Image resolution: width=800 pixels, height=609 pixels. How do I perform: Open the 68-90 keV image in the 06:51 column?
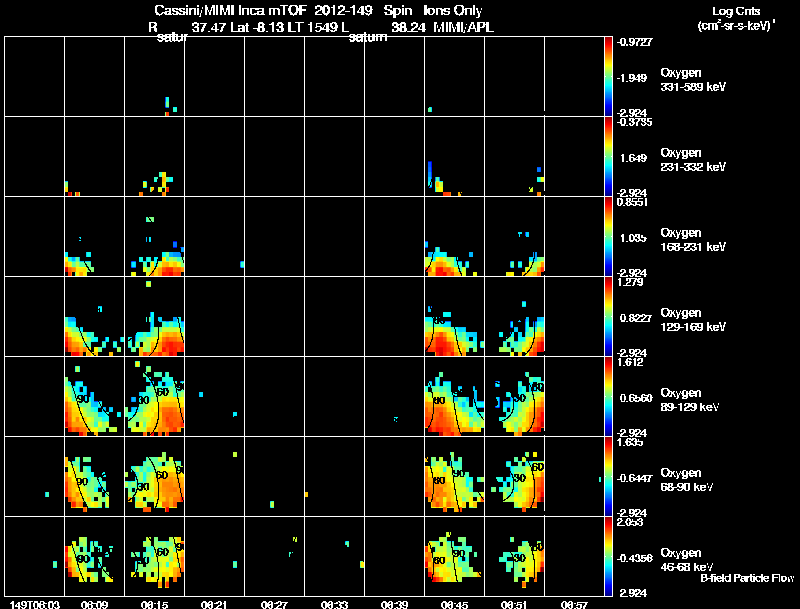(x=514, y=477)
